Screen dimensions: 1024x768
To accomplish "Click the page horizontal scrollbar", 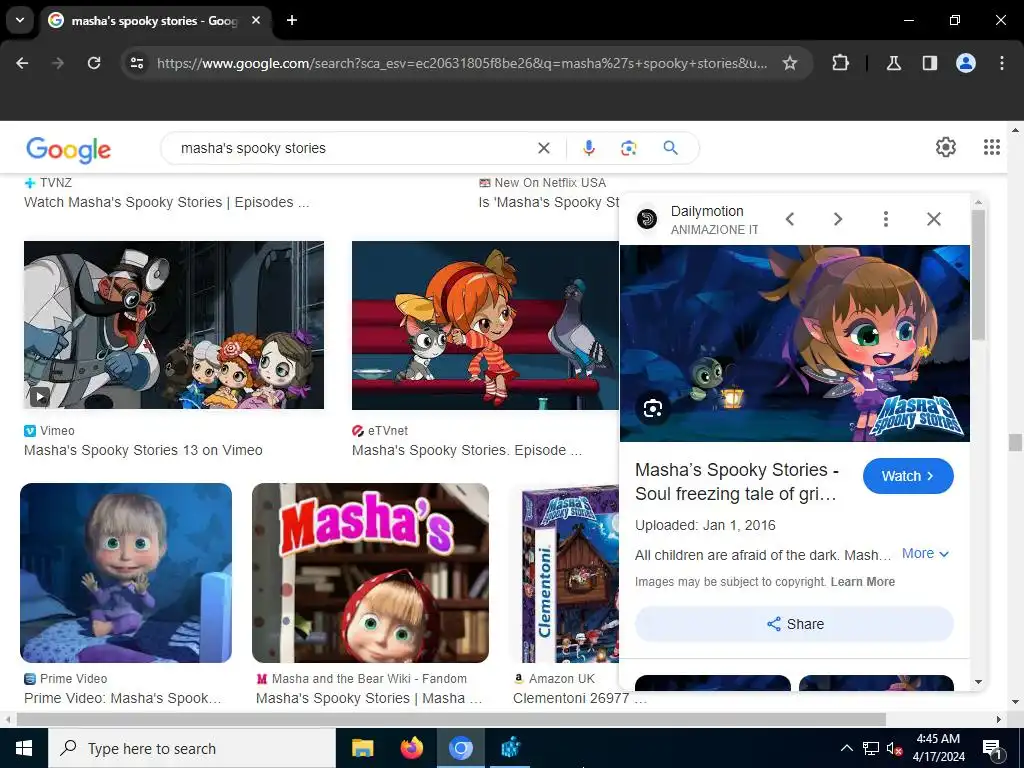I will point(451,719).
